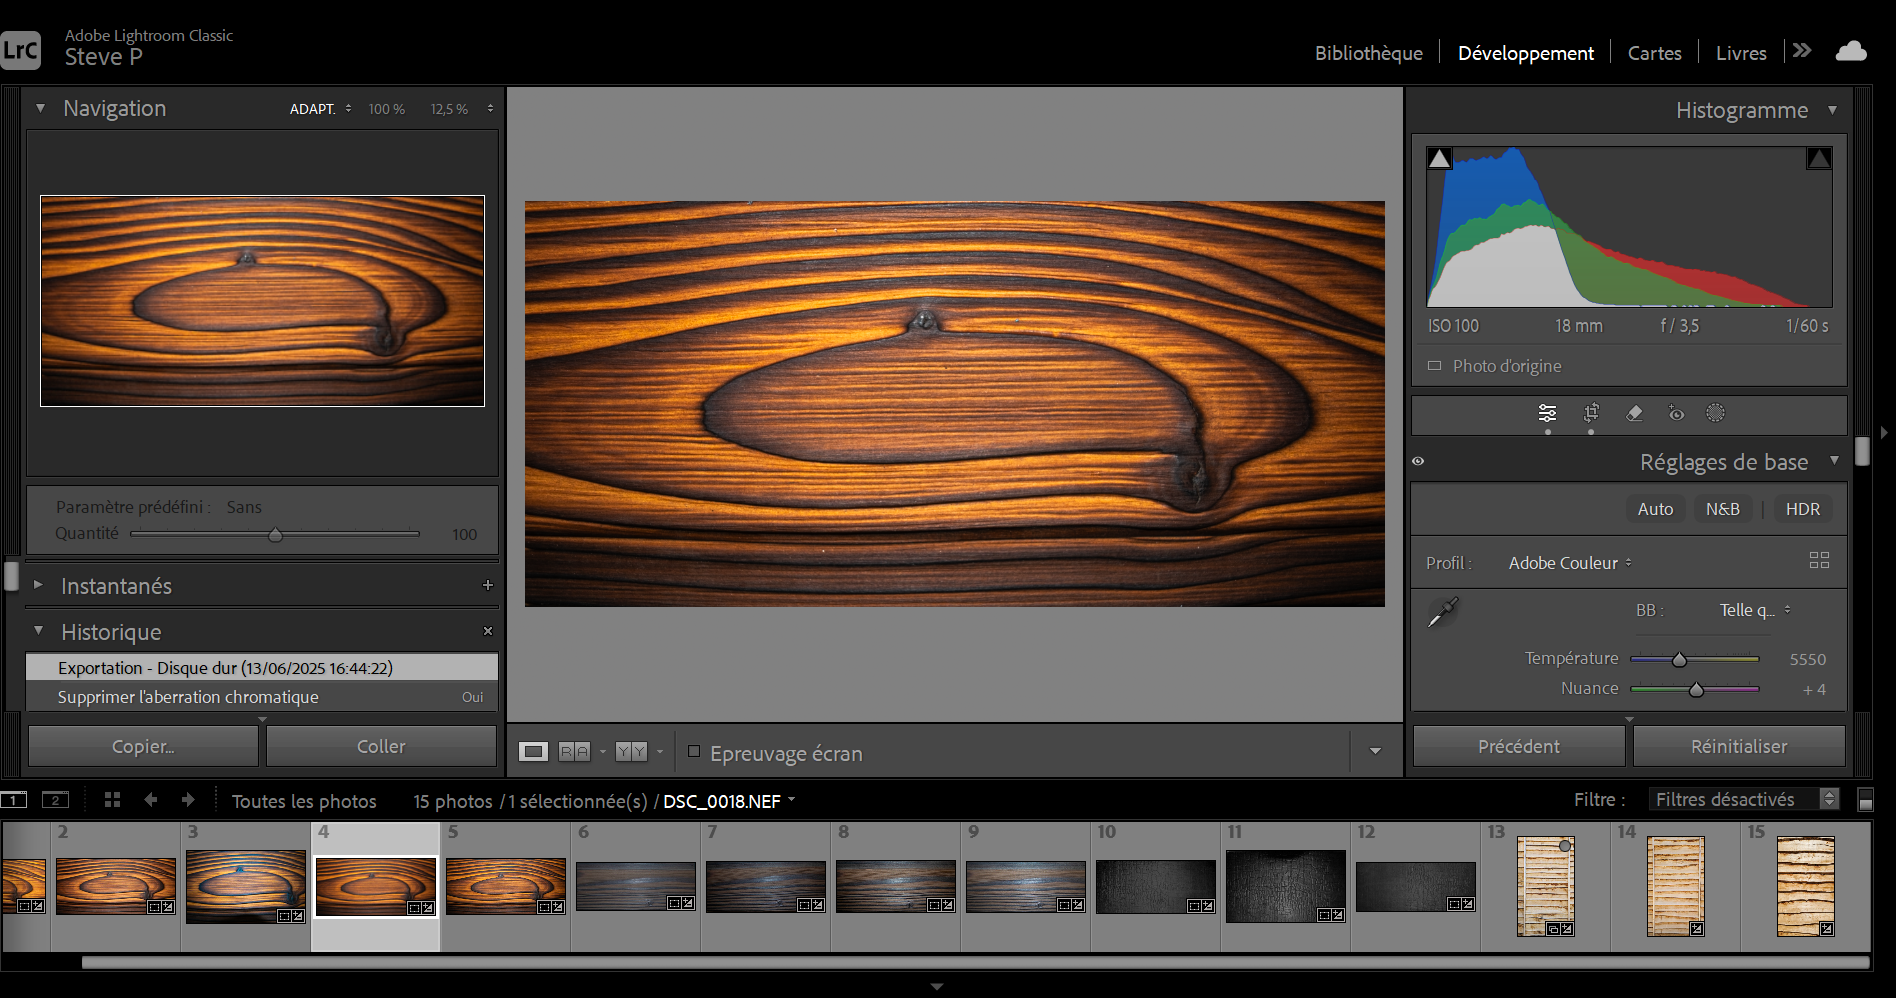Screen dimensions: 1896x998
Task: Switch to the Bibliothèque module
Action: tap(1368, 53)
